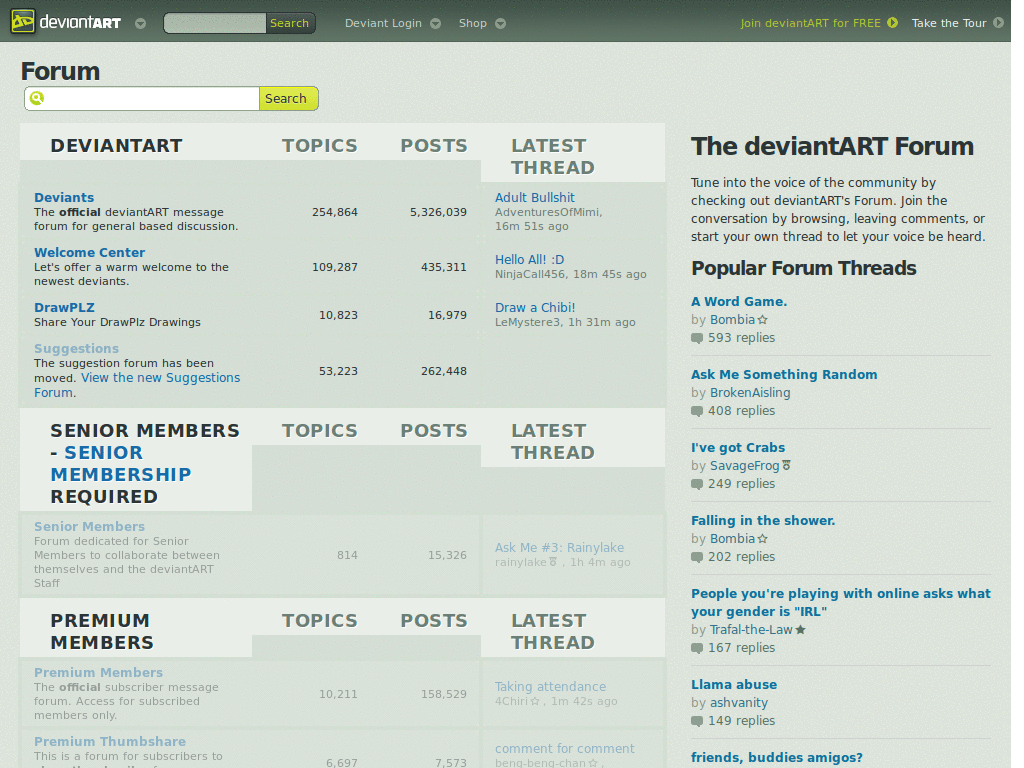The width and height of the screenshot is (1024, 768).
Task: Open friends, buddies amigos? thread
Action: pos(777,758)
